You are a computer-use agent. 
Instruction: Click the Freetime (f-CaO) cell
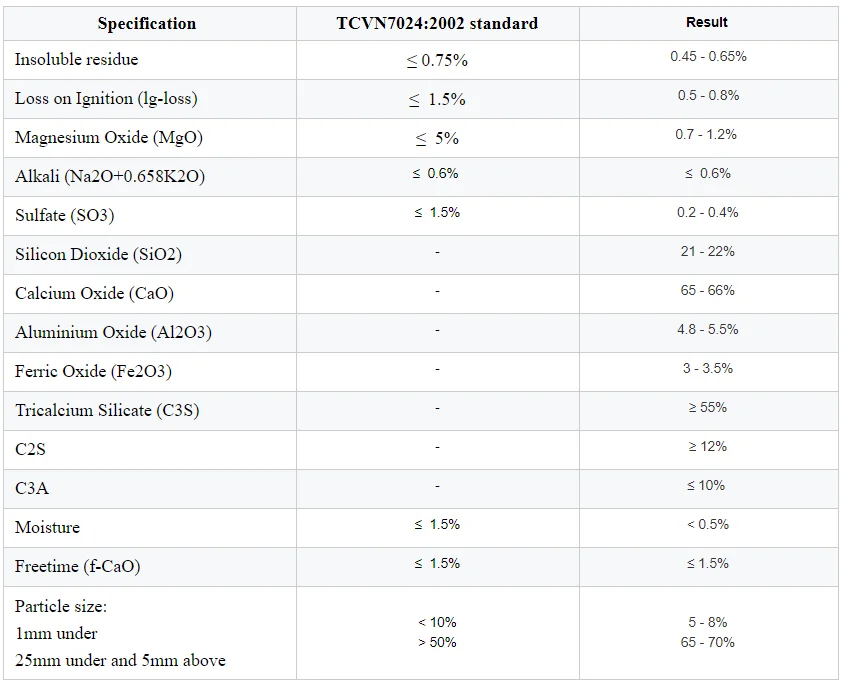click(x=77, y=566)
